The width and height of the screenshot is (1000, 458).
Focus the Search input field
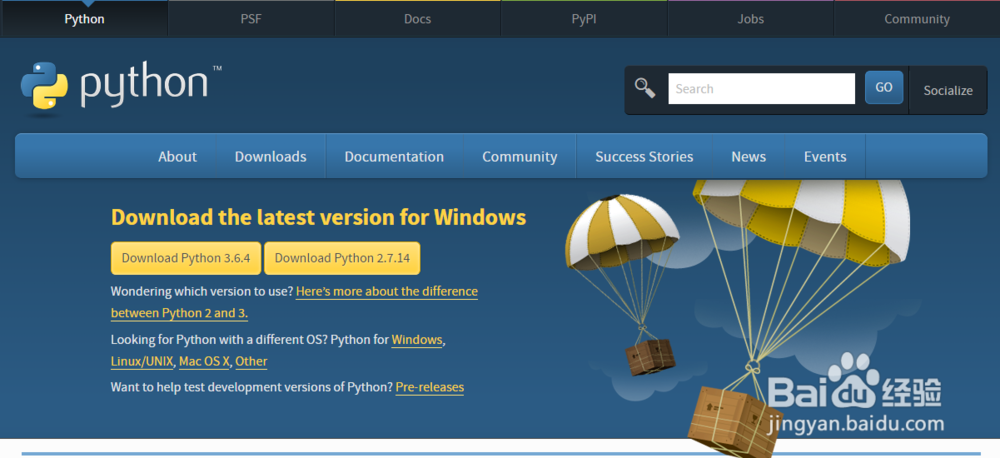761,89
